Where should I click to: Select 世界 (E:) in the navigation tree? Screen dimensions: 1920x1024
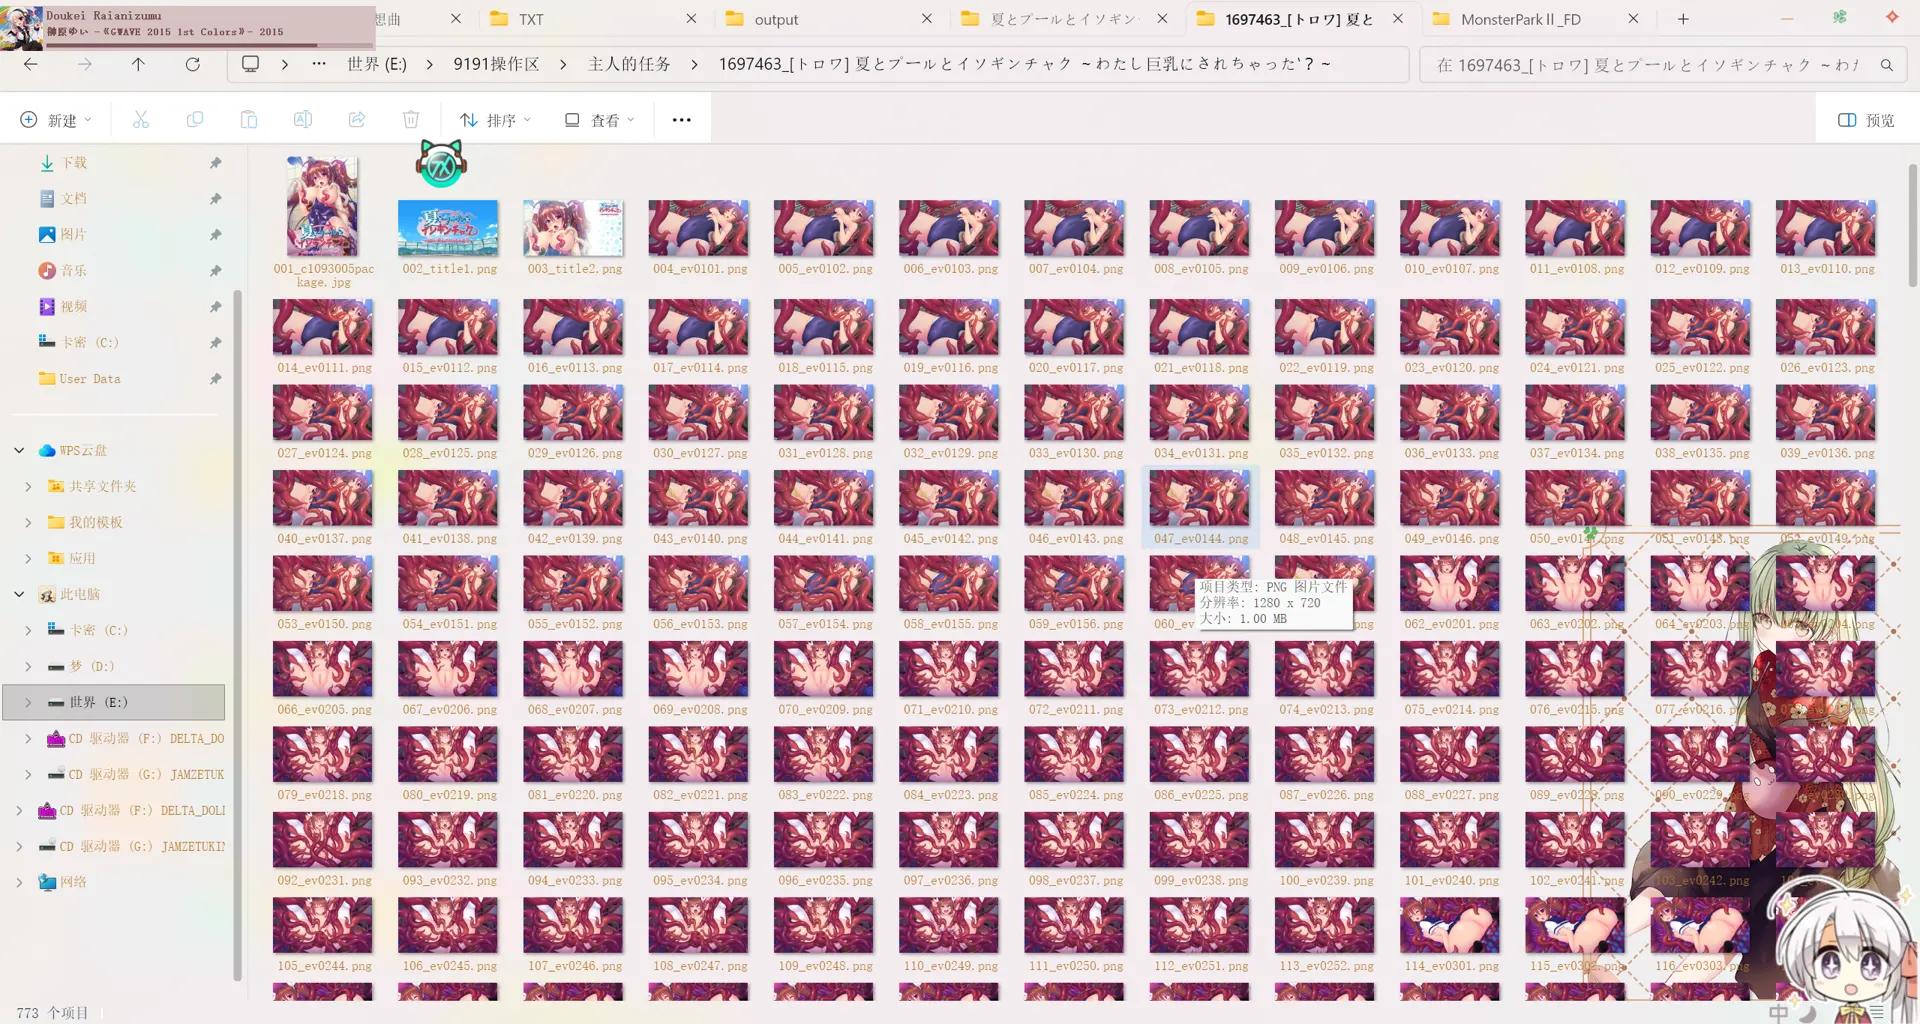click(x=114, y=703)
